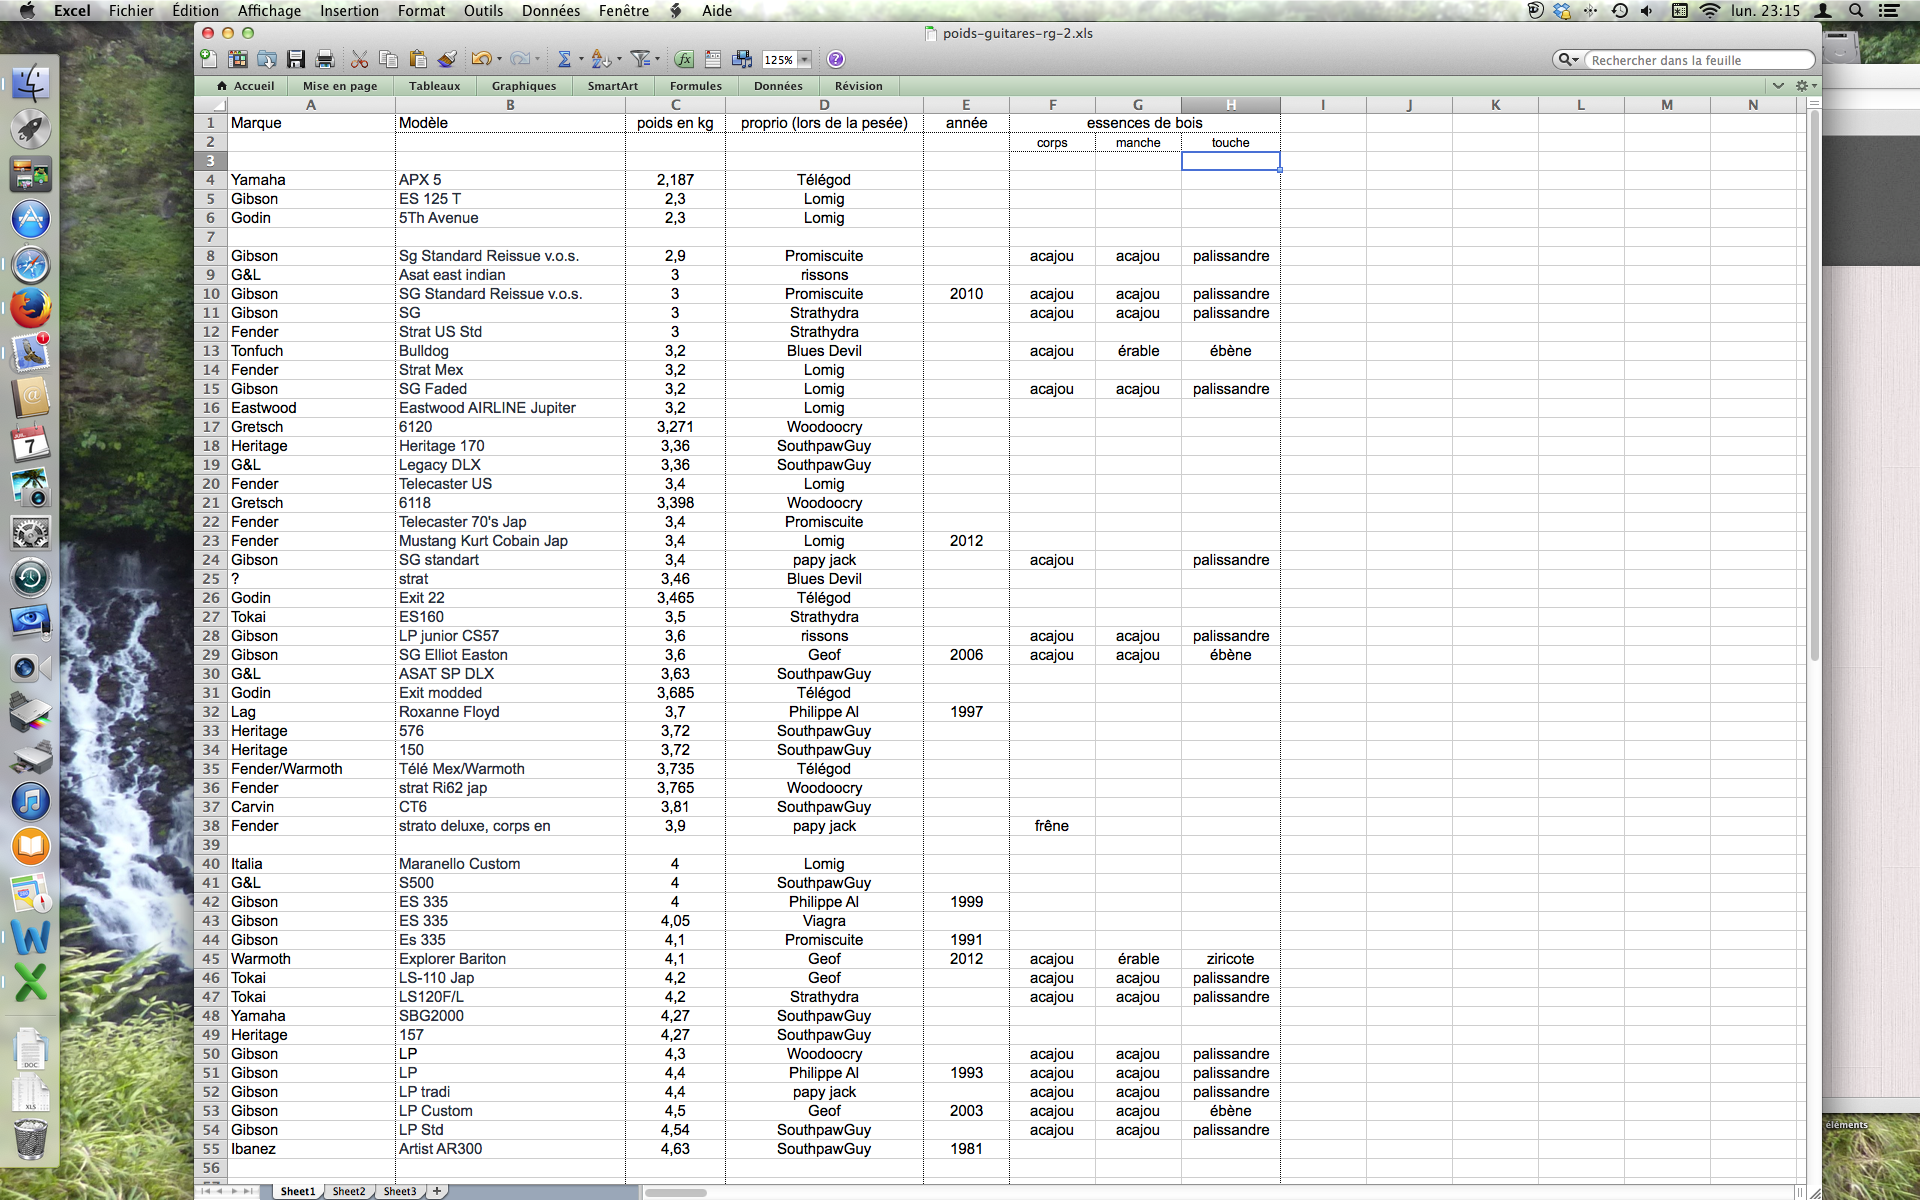This screenshot has height=1200, width=1920.
Task: Click the Open file folder icon
Action: [267, 59]
